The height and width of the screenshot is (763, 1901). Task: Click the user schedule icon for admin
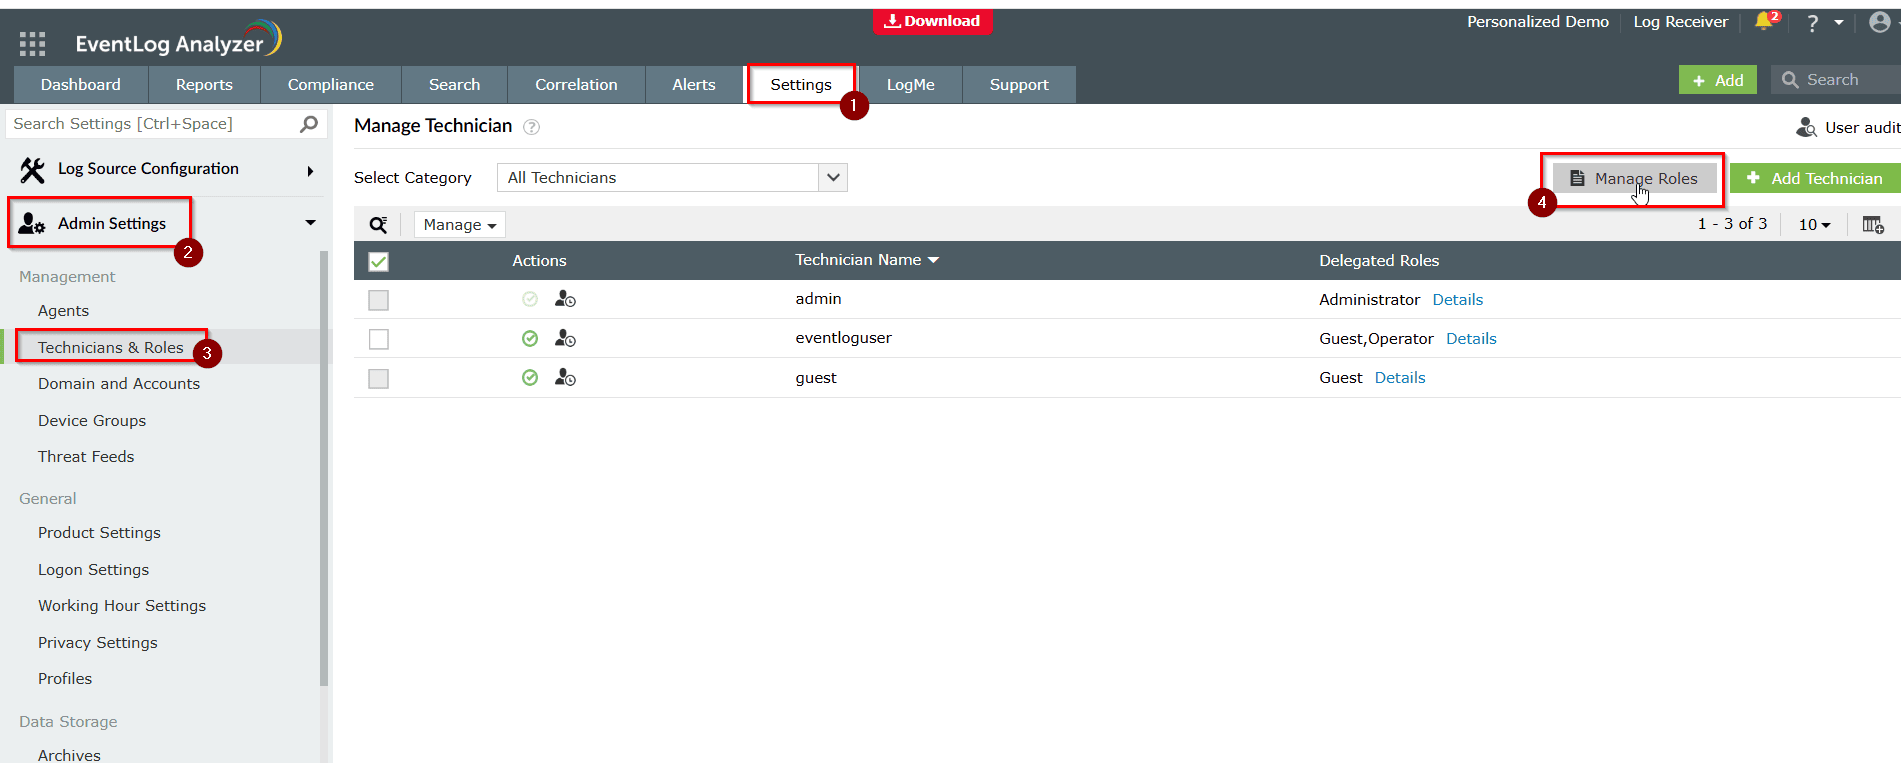point(565,299)
